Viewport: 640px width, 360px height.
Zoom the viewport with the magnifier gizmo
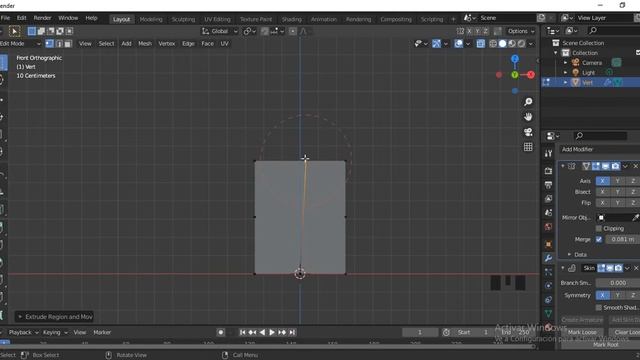[528, 102]
